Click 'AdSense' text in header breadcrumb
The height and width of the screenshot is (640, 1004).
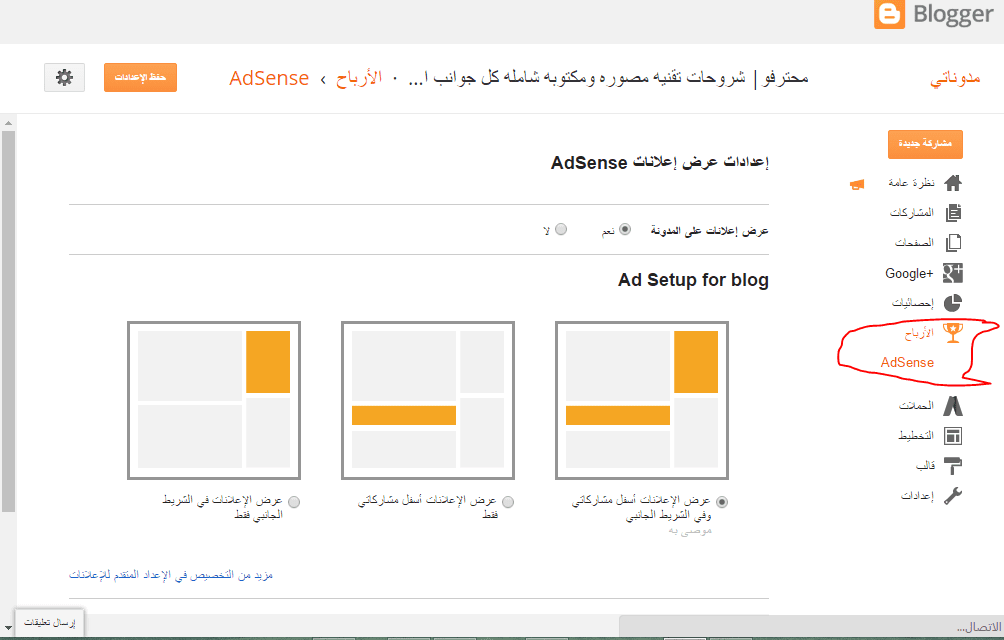click(269, 78)
